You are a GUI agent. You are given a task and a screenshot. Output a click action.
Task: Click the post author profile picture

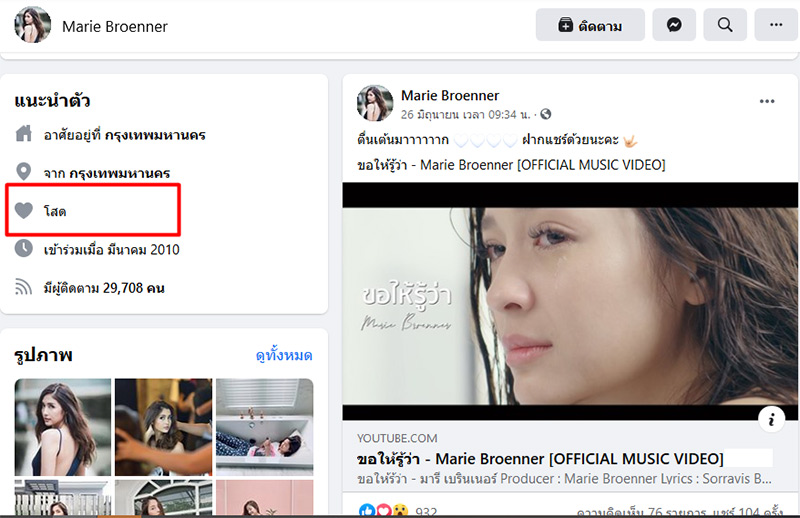tap(375, 104)
